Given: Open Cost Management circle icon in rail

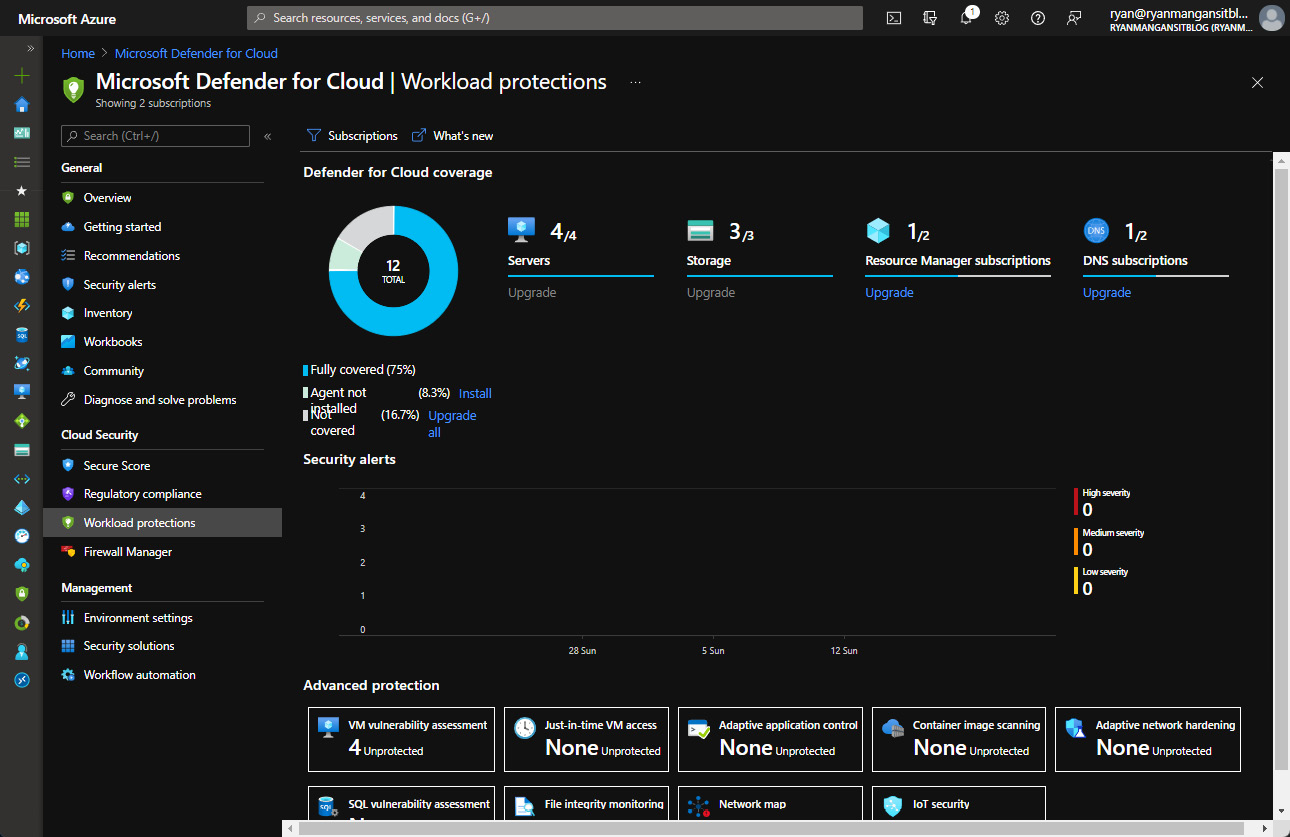Looking at the screenshot, I should [x=22, y=623].
